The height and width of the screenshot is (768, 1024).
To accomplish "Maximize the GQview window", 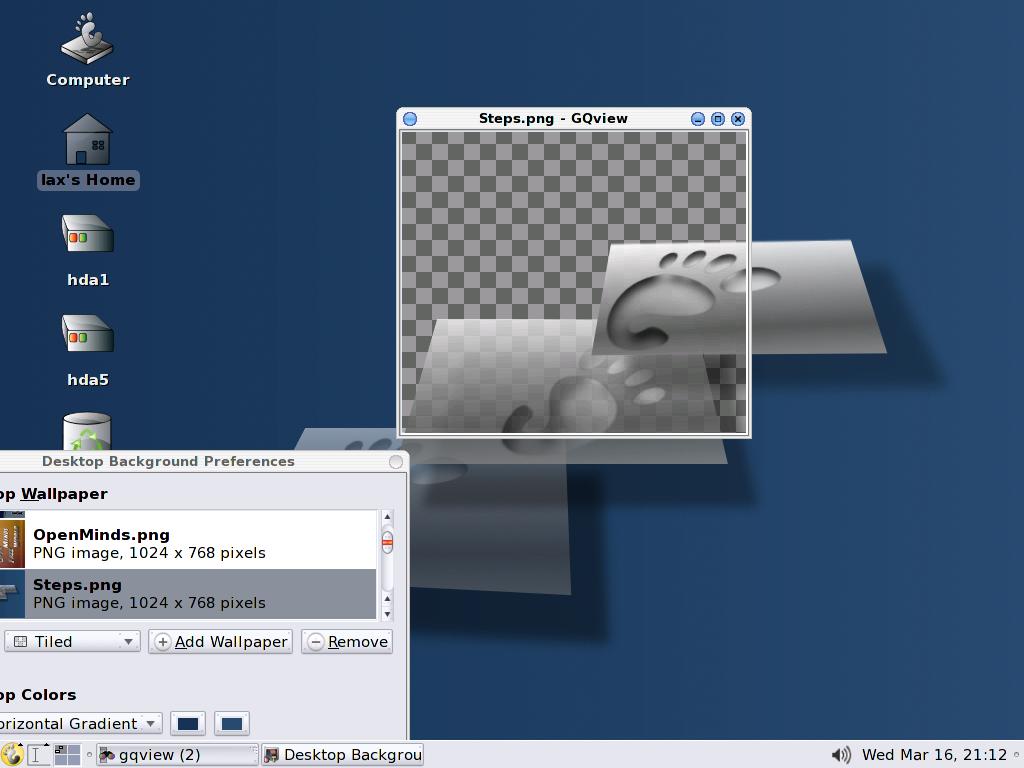I will point(718,119).
